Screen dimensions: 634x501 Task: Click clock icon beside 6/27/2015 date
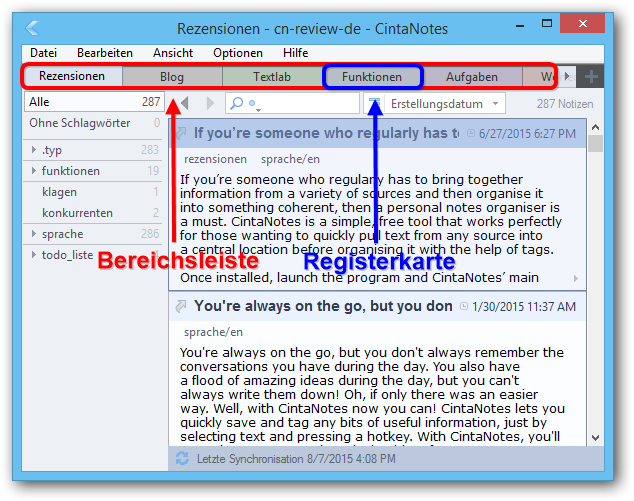point(471,133)
